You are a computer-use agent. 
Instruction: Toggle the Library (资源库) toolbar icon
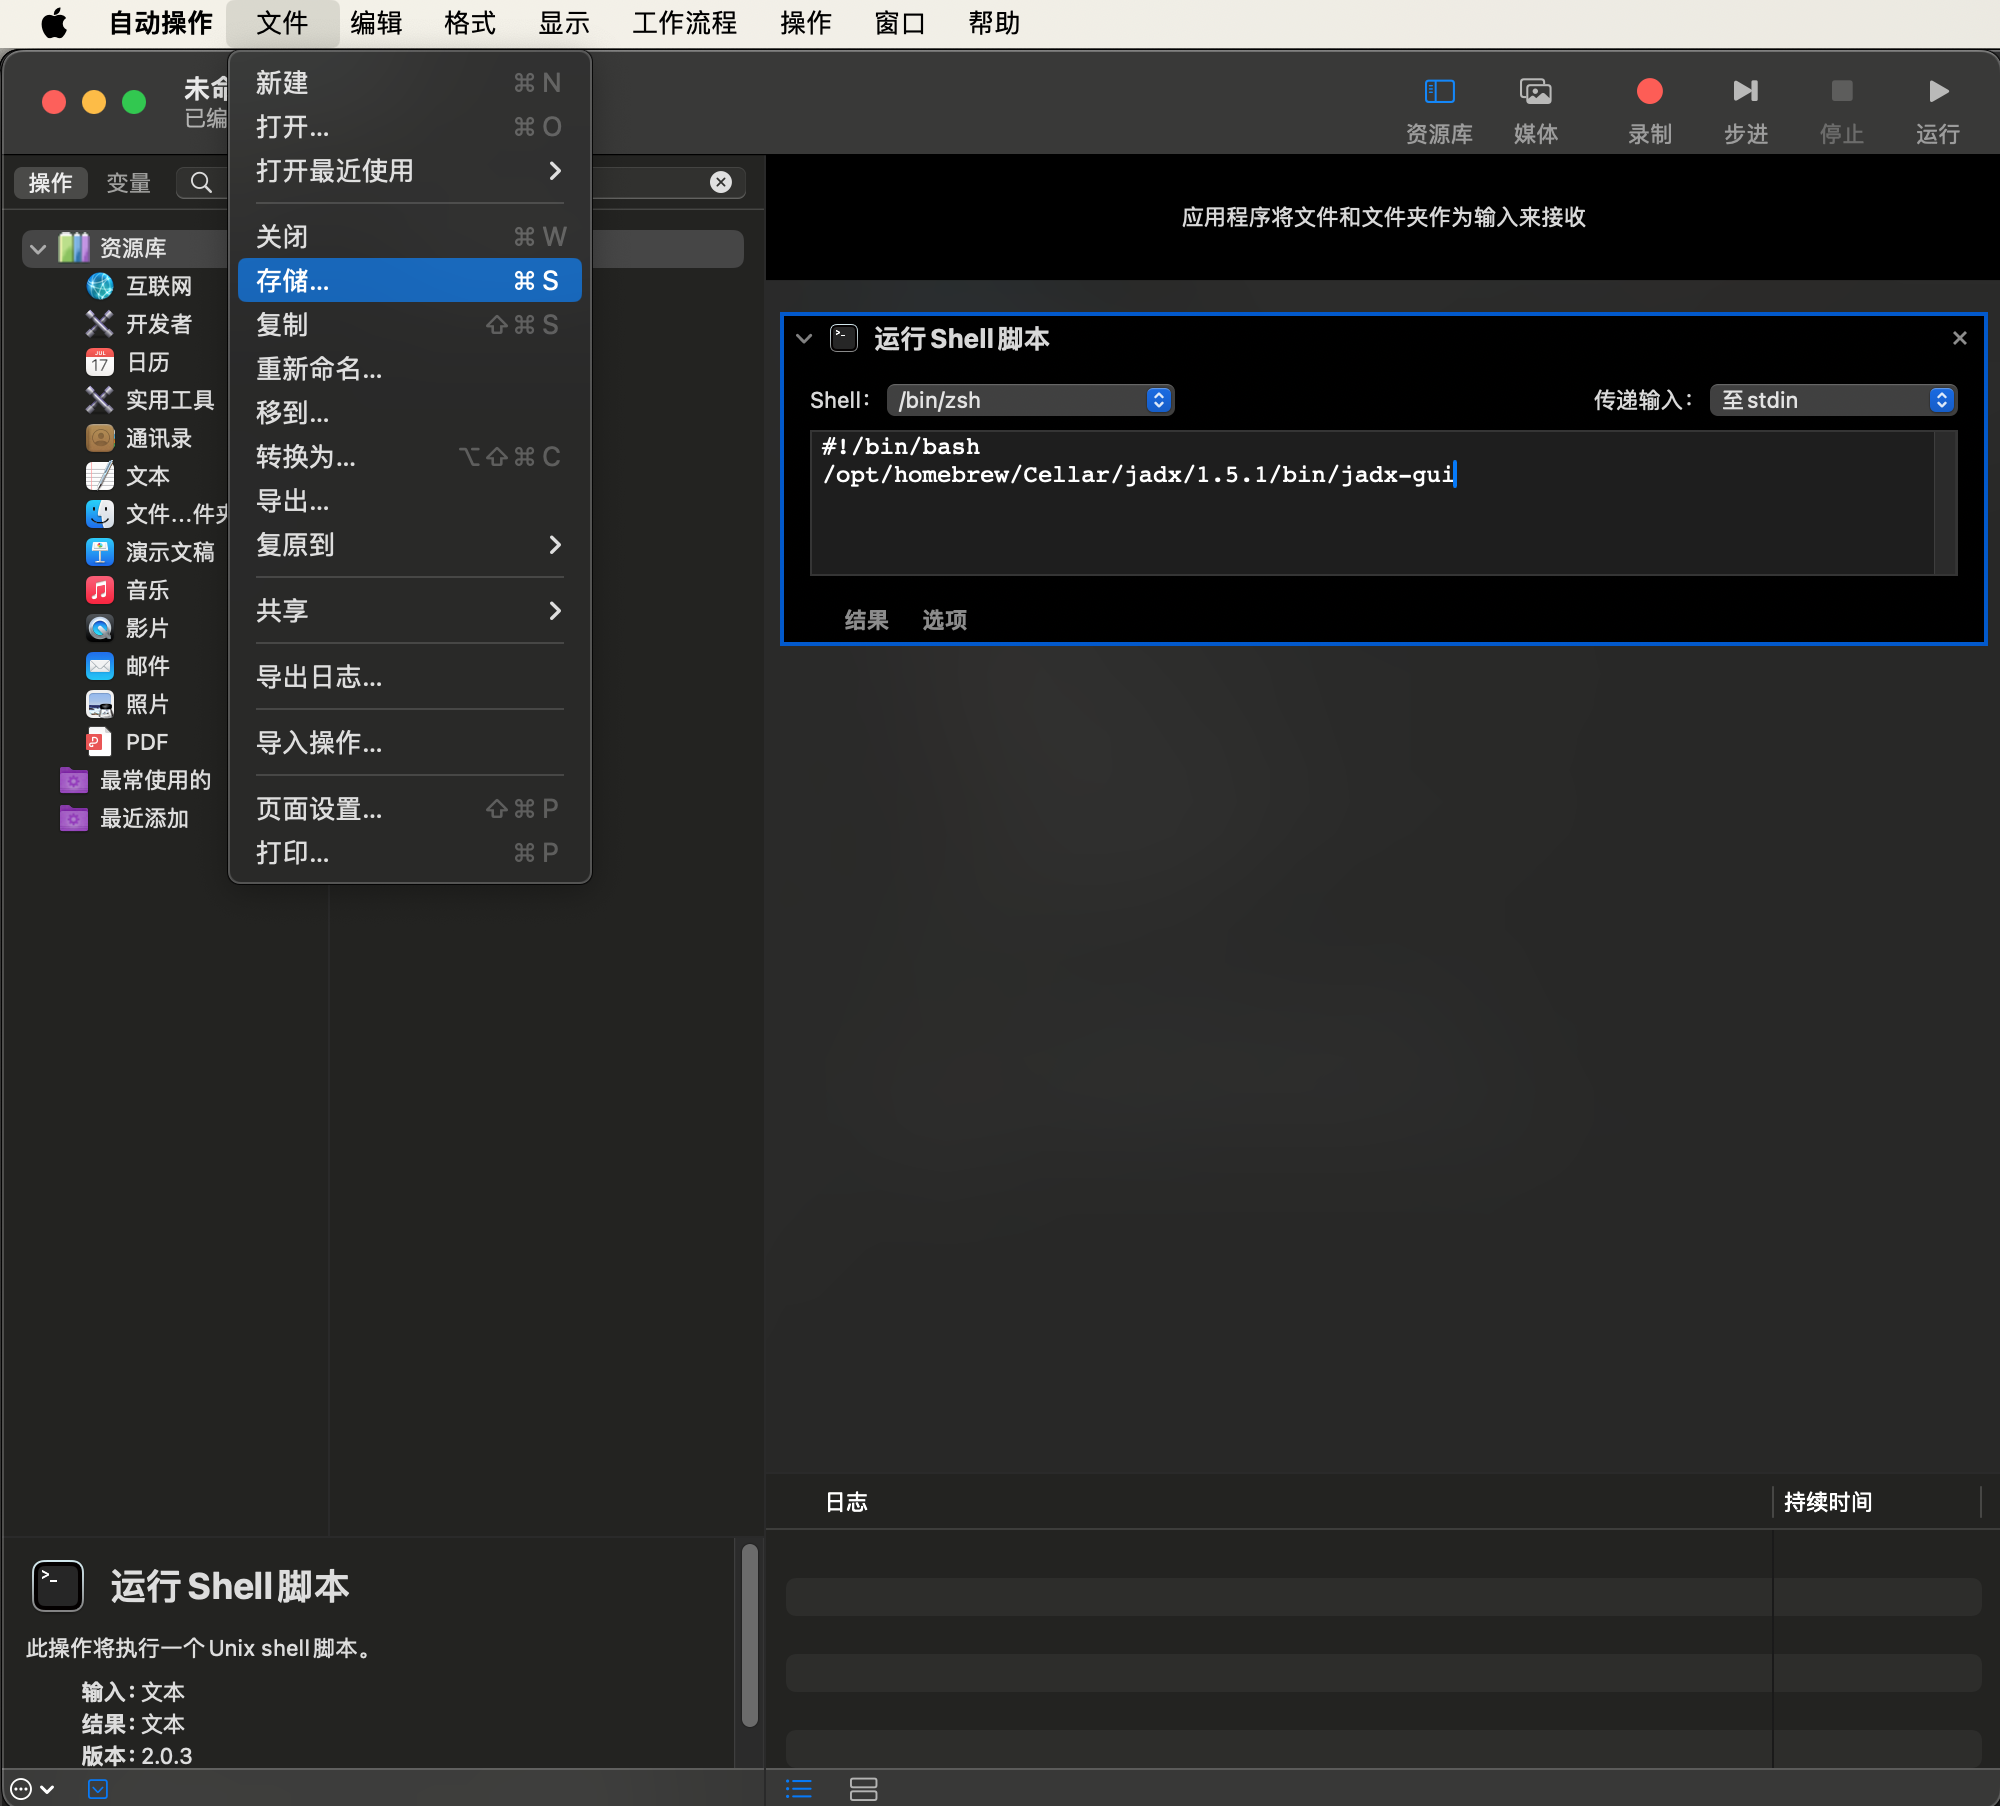(1439, 92)
